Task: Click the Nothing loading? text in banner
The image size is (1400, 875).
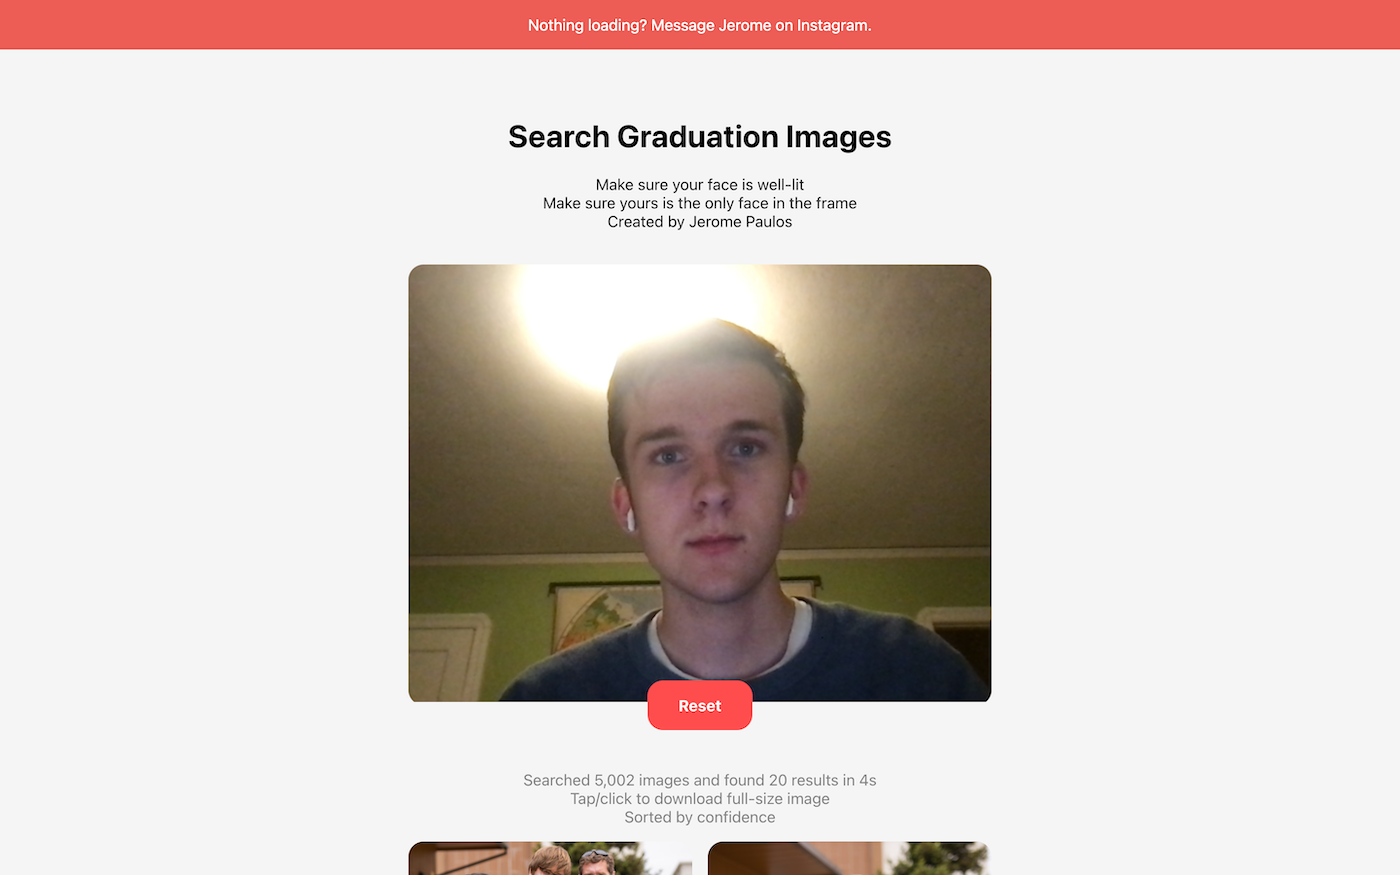Action: point(587,25)
